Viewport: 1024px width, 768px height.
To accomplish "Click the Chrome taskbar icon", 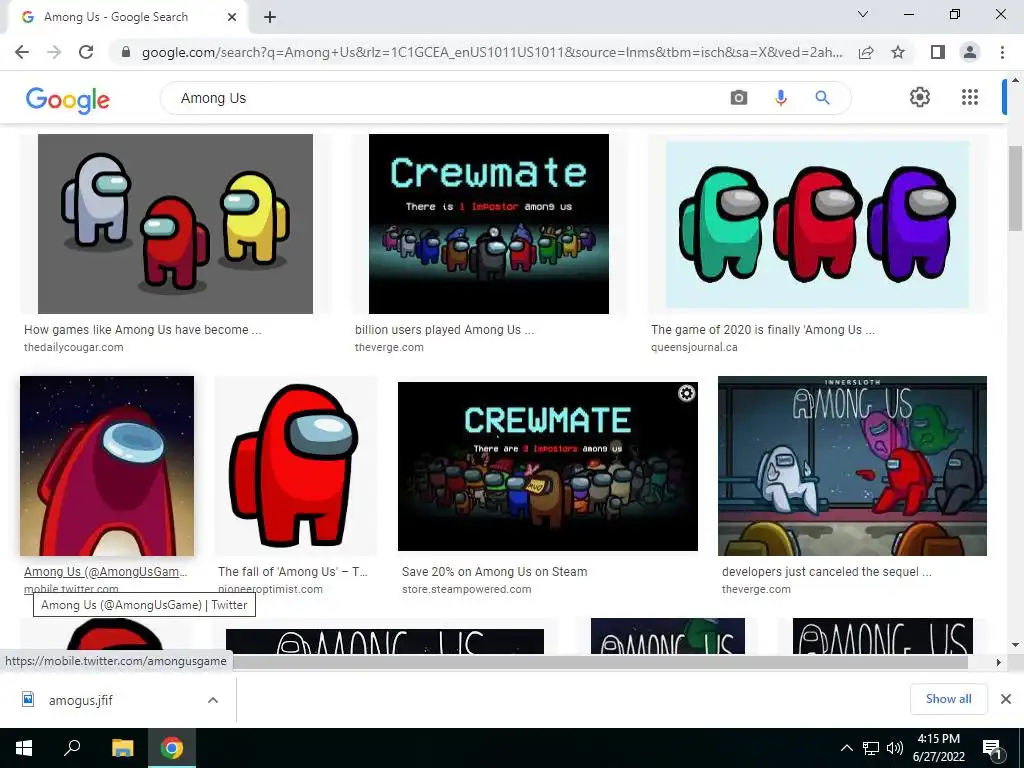I will click(x=172, y=748).
